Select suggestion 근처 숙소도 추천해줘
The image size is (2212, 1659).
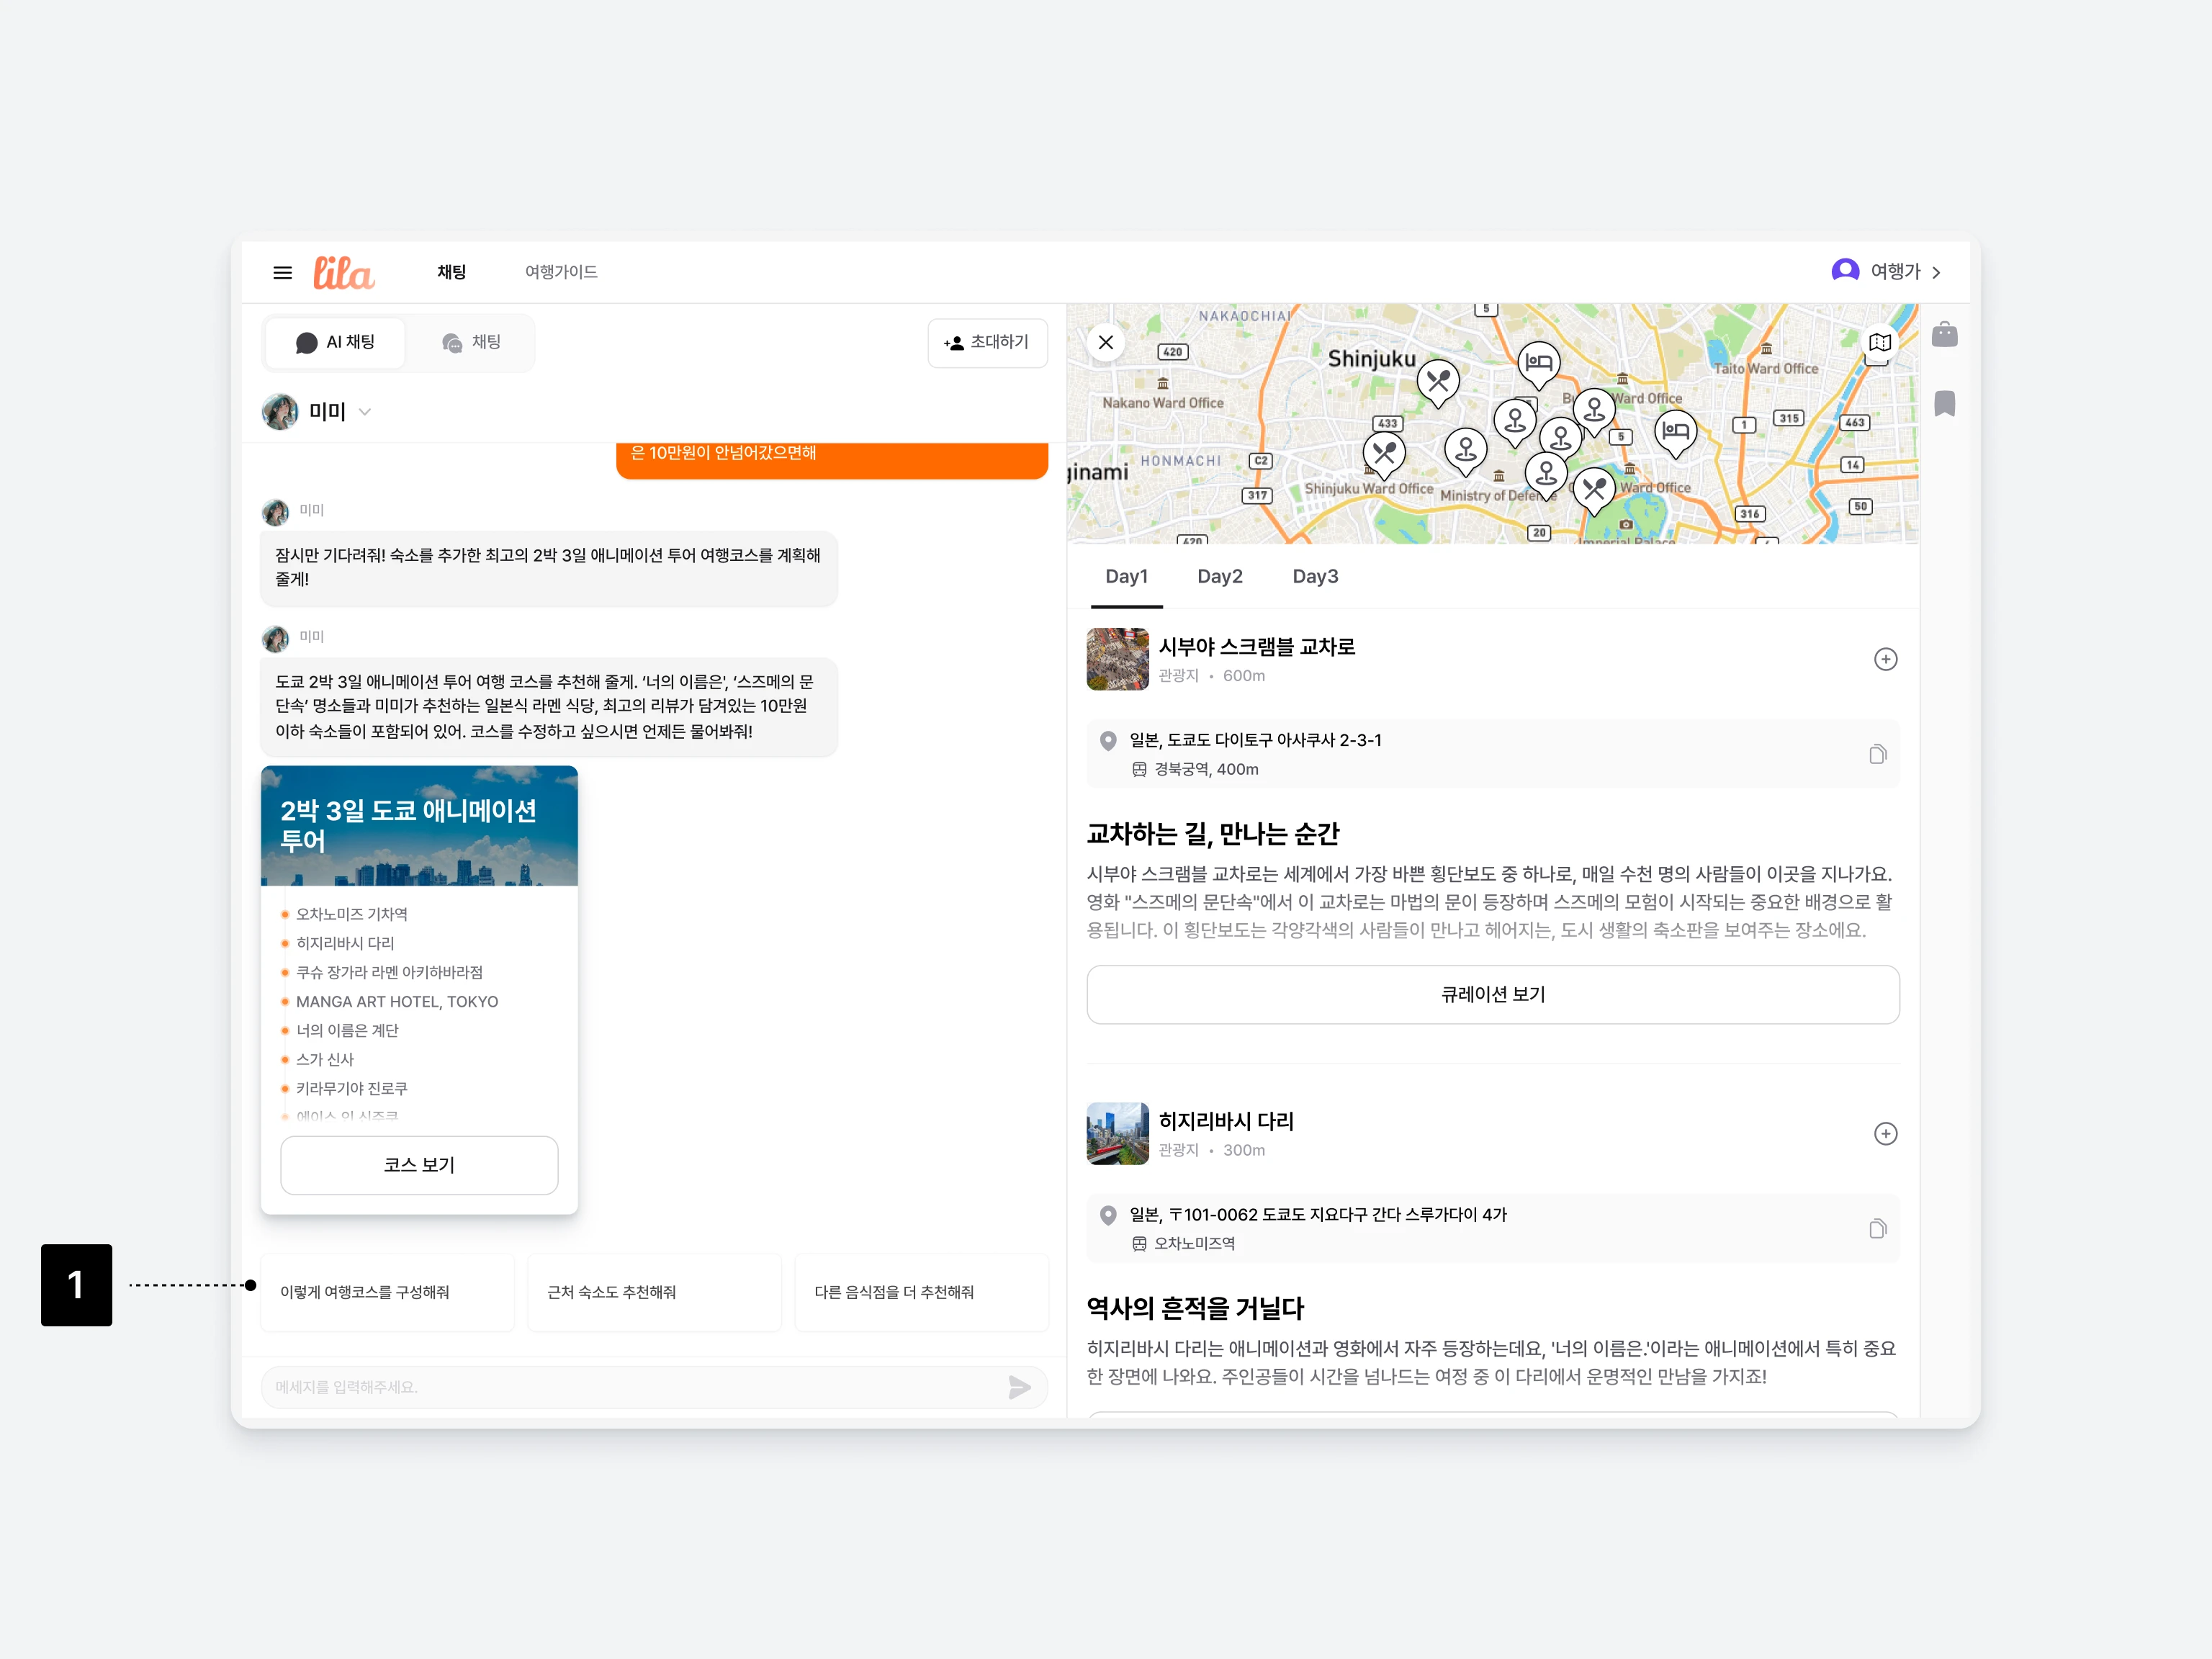click(x=654, y=1292)
